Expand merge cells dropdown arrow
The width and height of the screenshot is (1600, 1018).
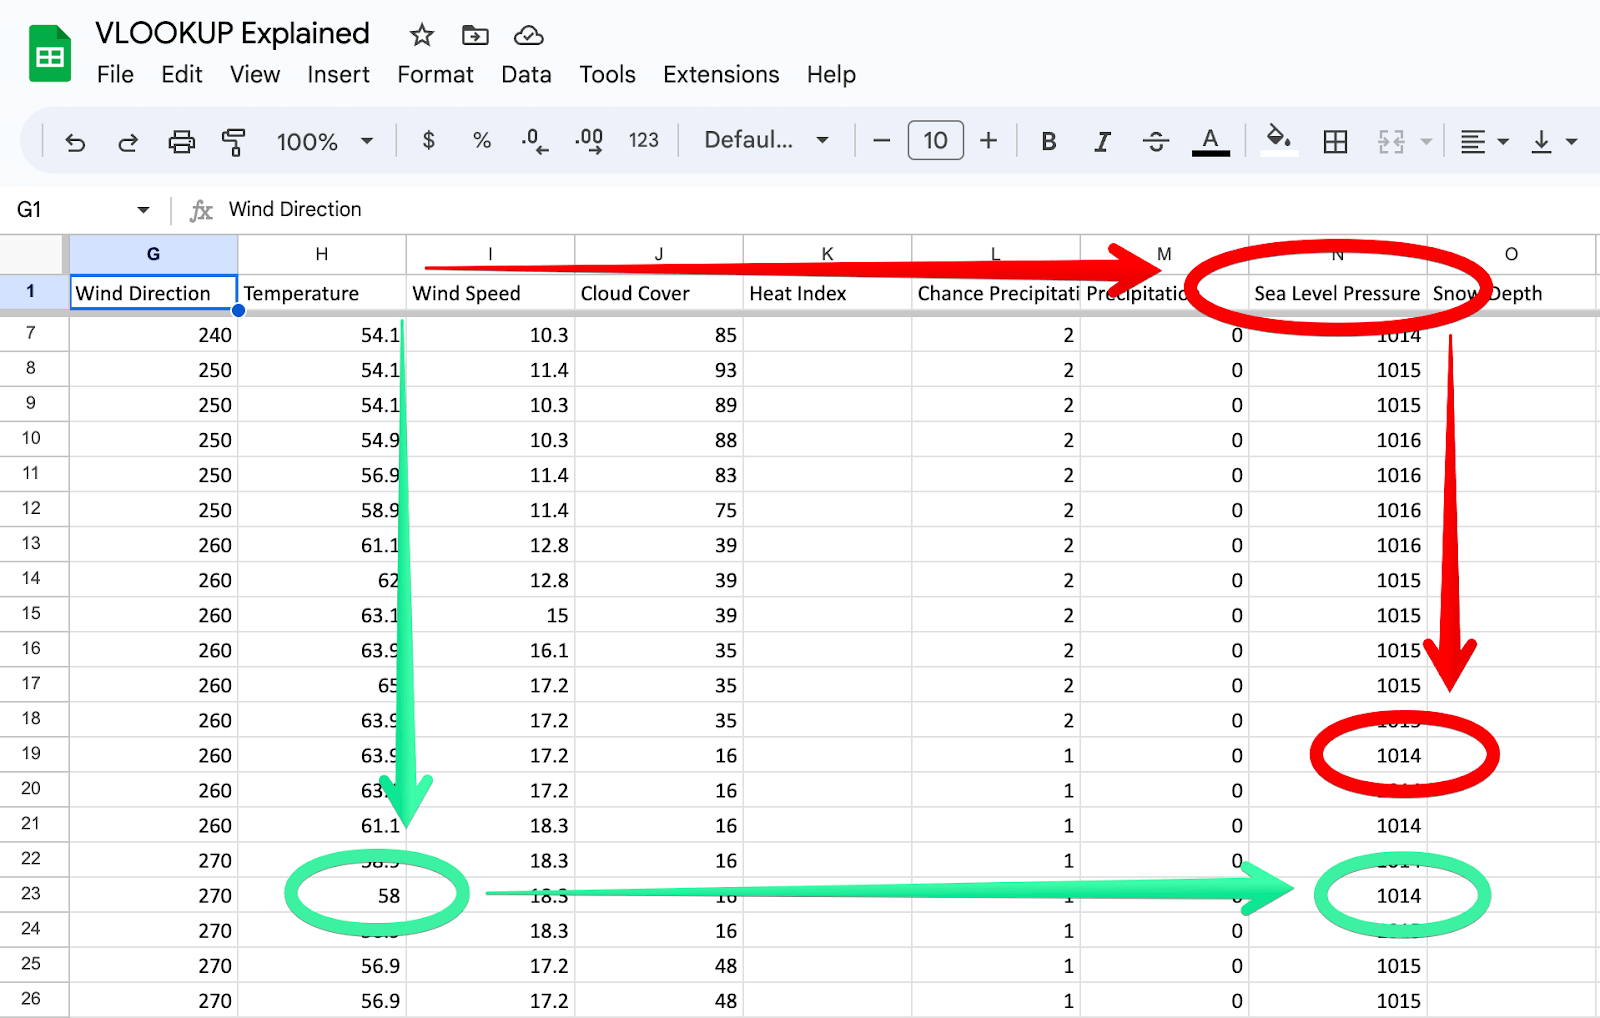pos(1426,142)
